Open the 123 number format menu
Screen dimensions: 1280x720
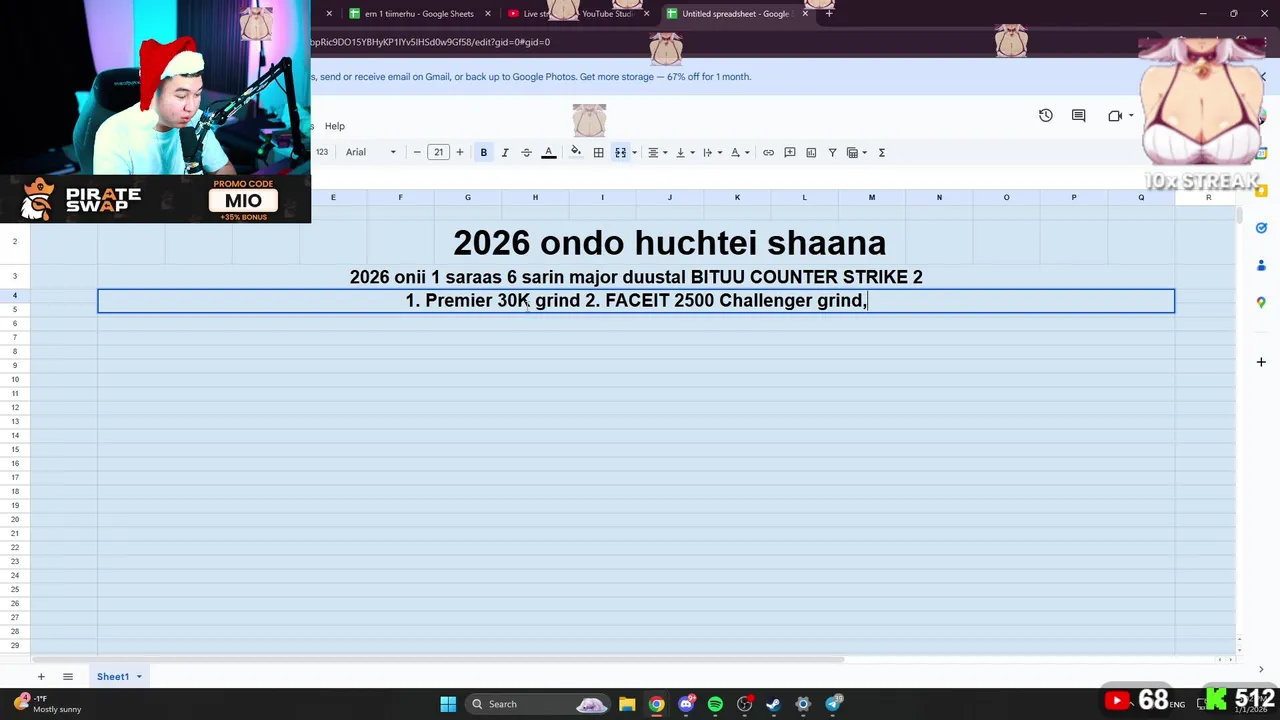click(x=322, y=152)
